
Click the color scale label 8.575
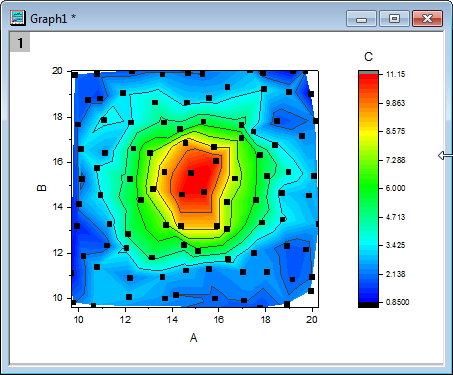click(x=396, y=131)
